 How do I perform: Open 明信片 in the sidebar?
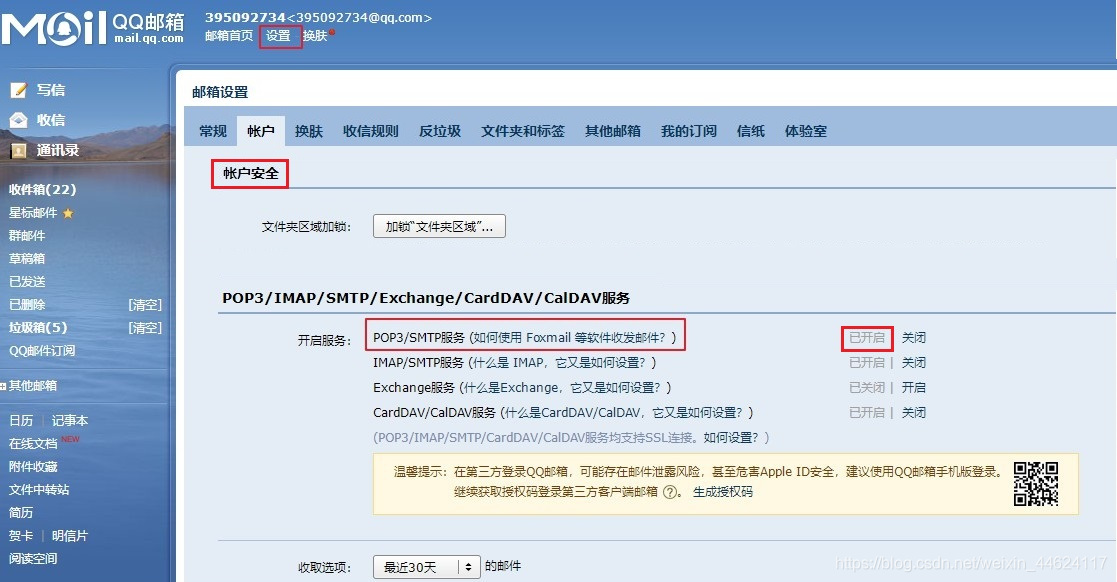70,536
